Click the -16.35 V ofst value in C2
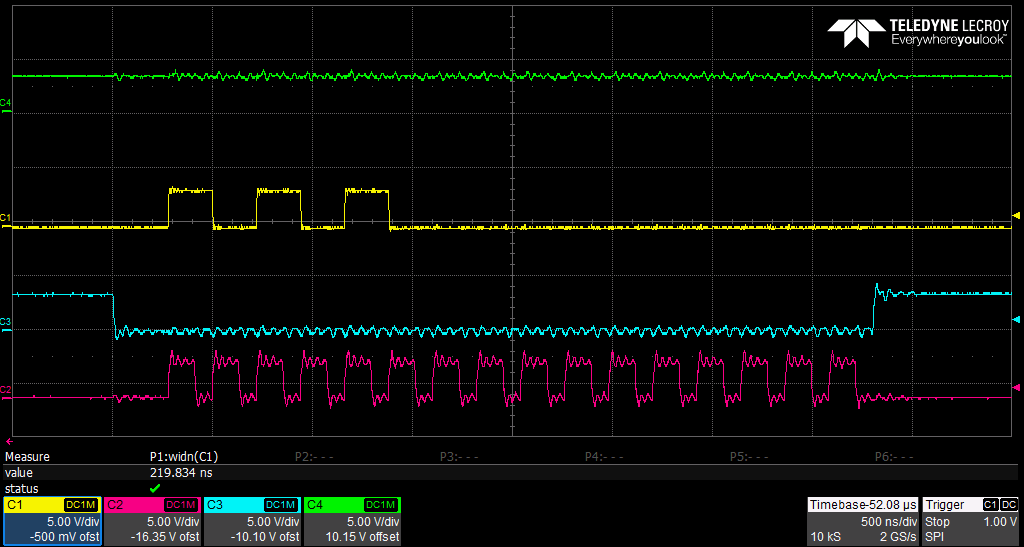 [164, 537]
